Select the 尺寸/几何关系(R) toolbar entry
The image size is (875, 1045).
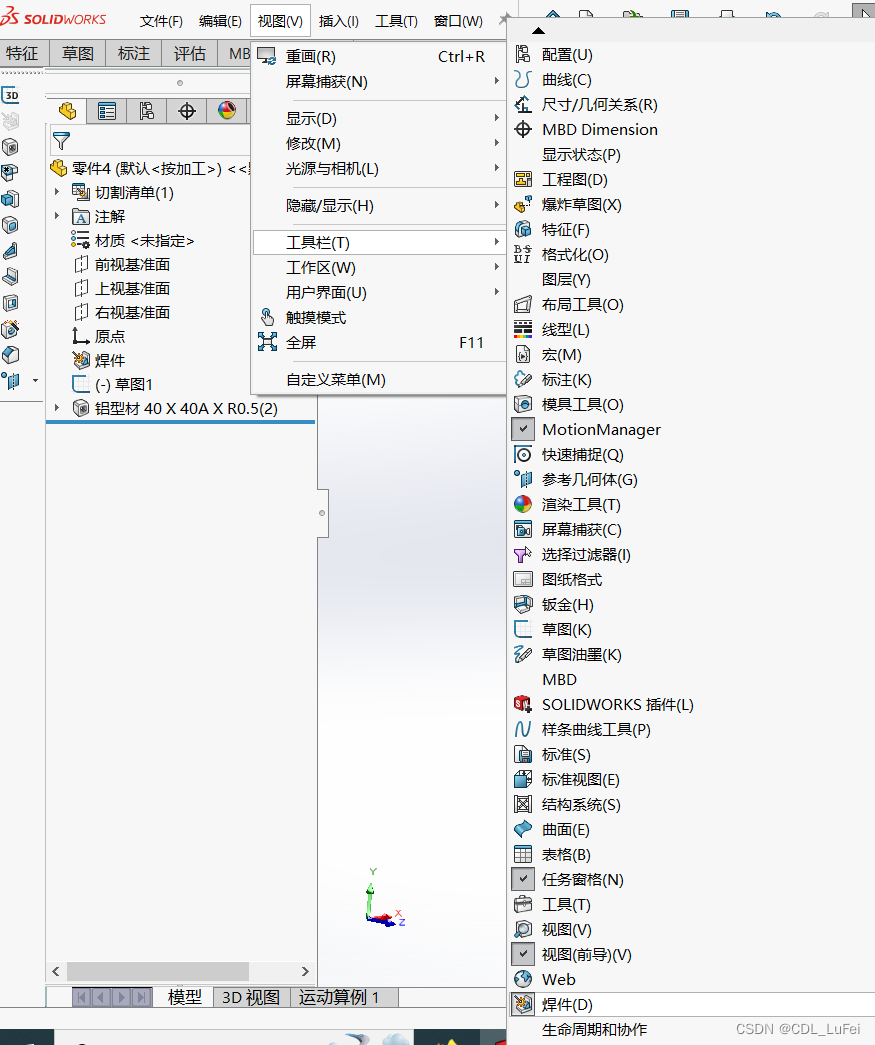click(599, 105)
